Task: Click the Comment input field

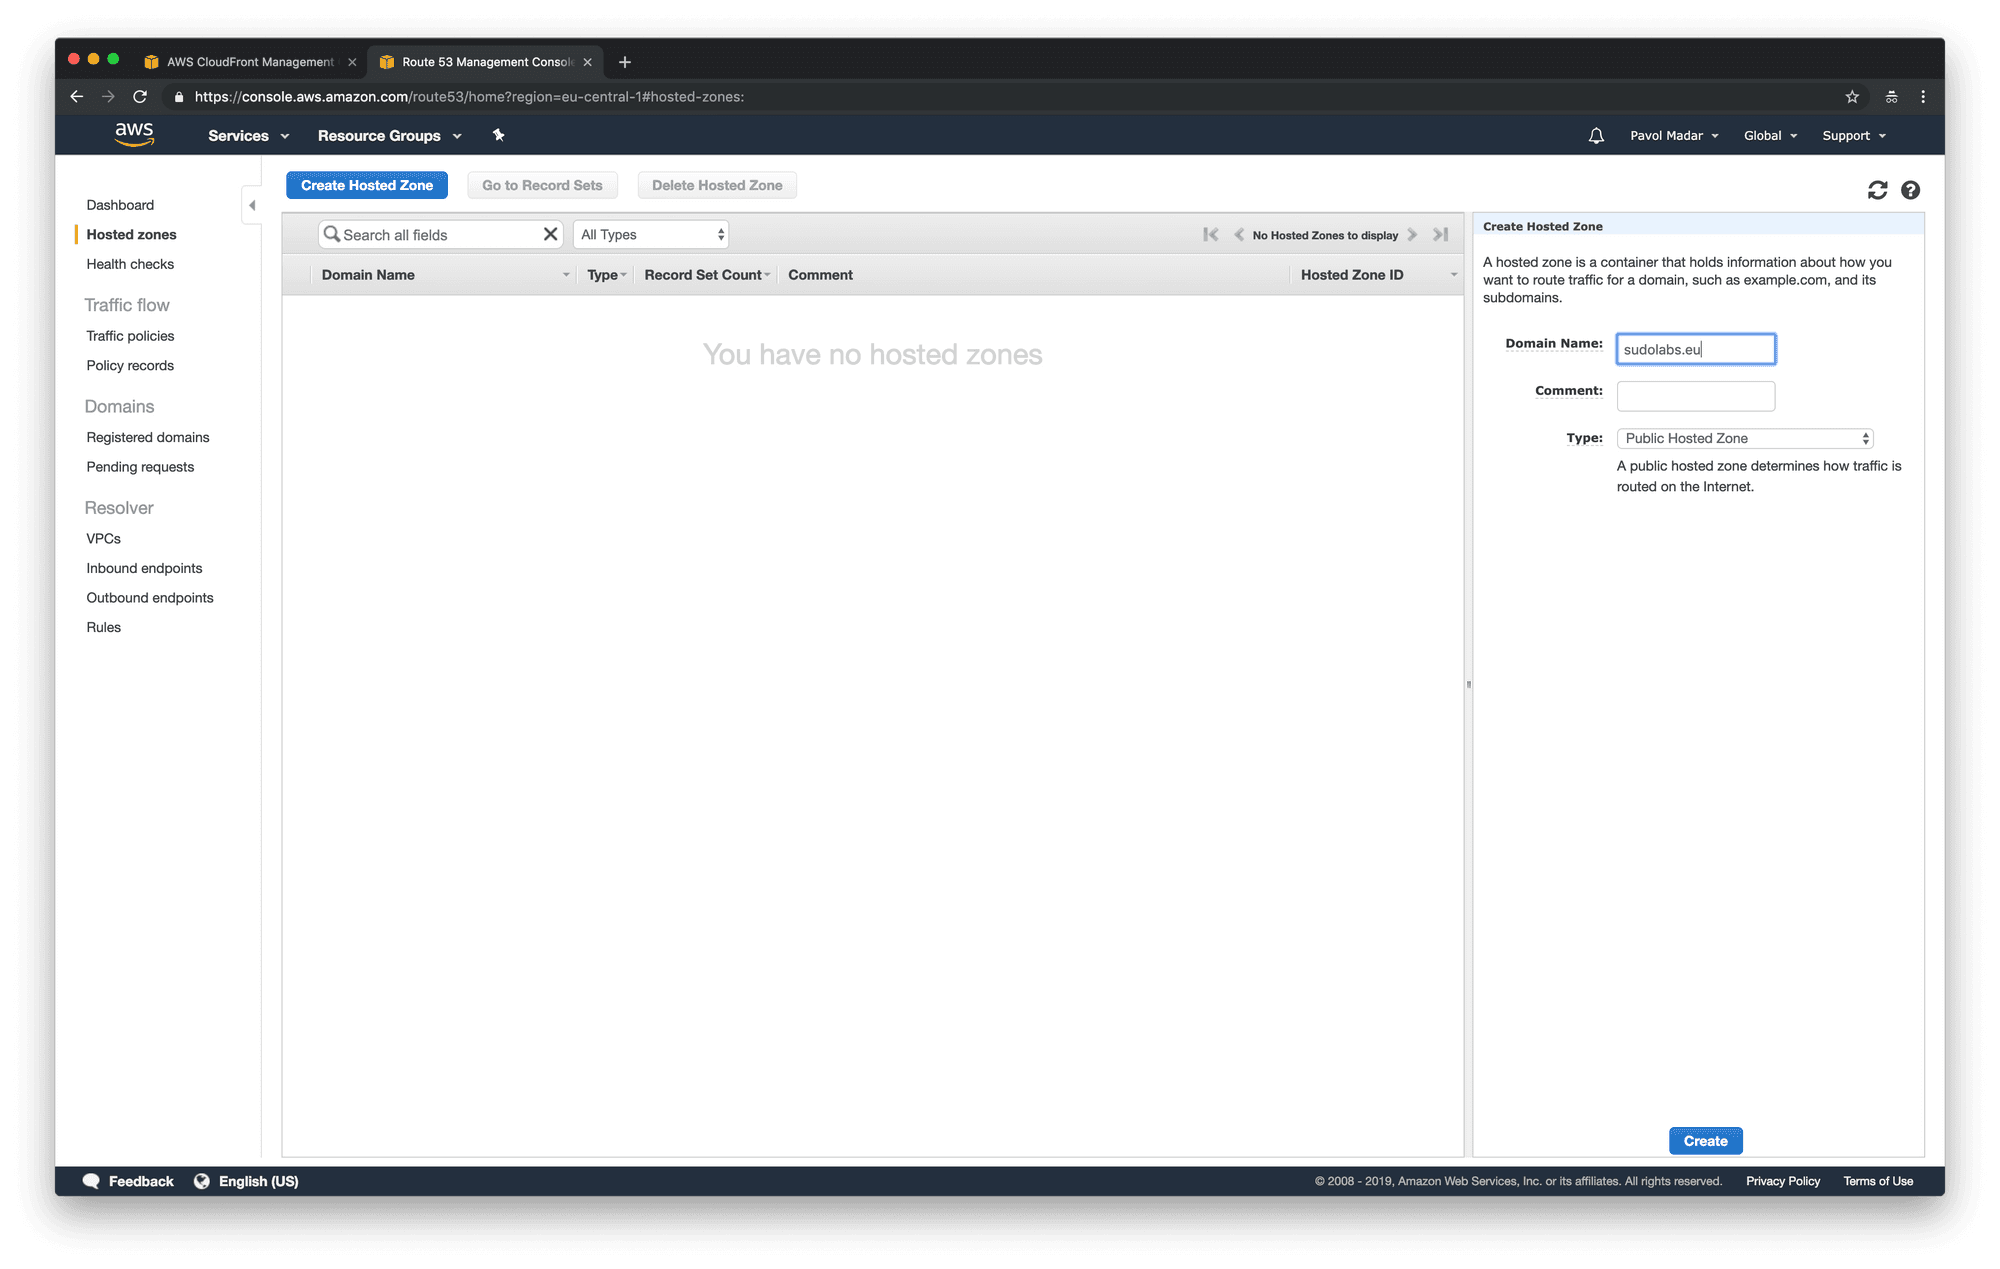Action: coord(1696,396)
